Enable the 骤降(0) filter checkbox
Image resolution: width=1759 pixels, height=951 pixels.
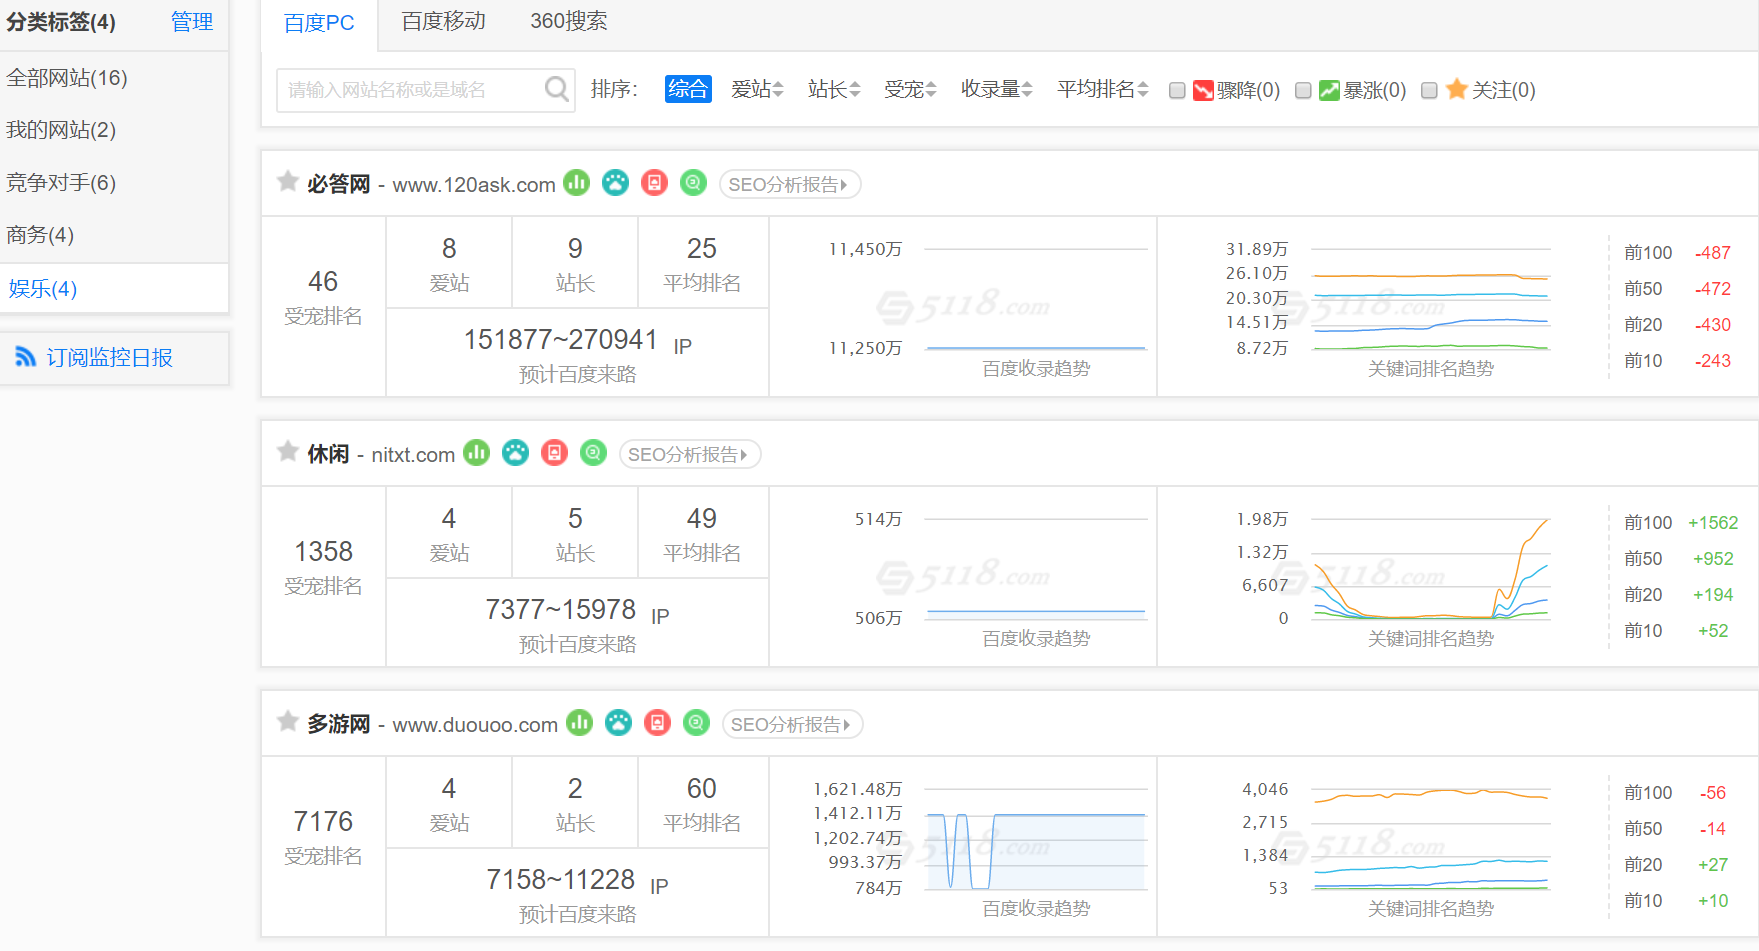tap(1177, 90)
